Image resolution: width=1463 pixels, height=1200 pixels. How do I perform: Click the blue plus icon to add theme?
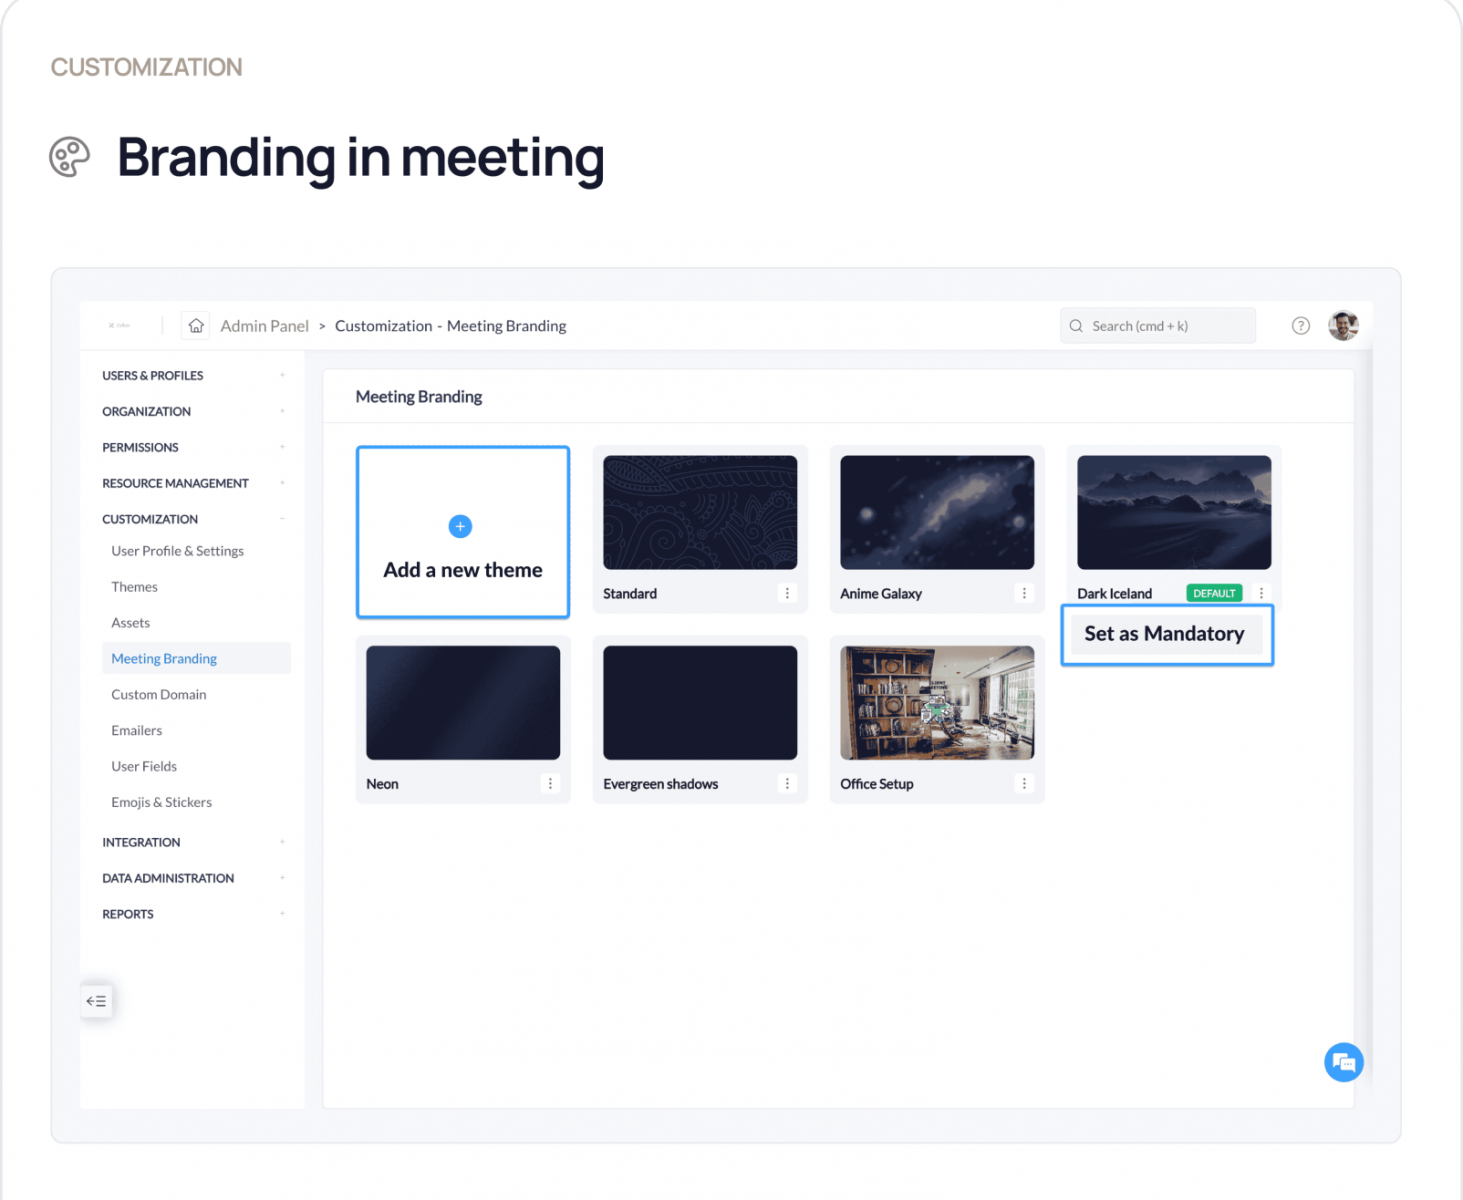coord(460,526)
